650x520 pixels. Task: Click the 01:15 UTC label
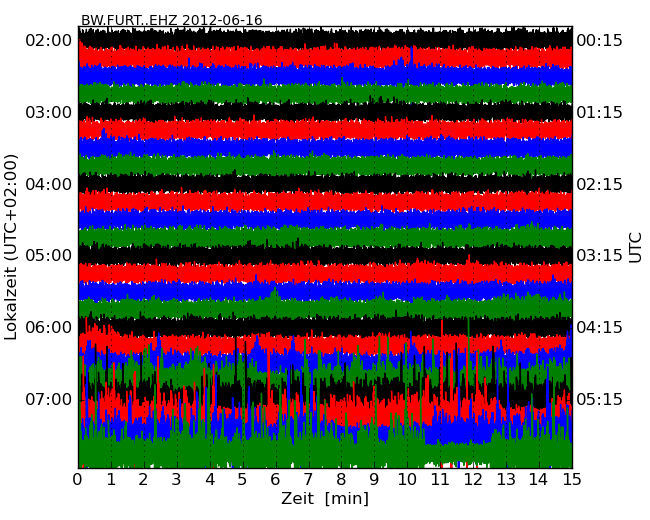[599, 112]
